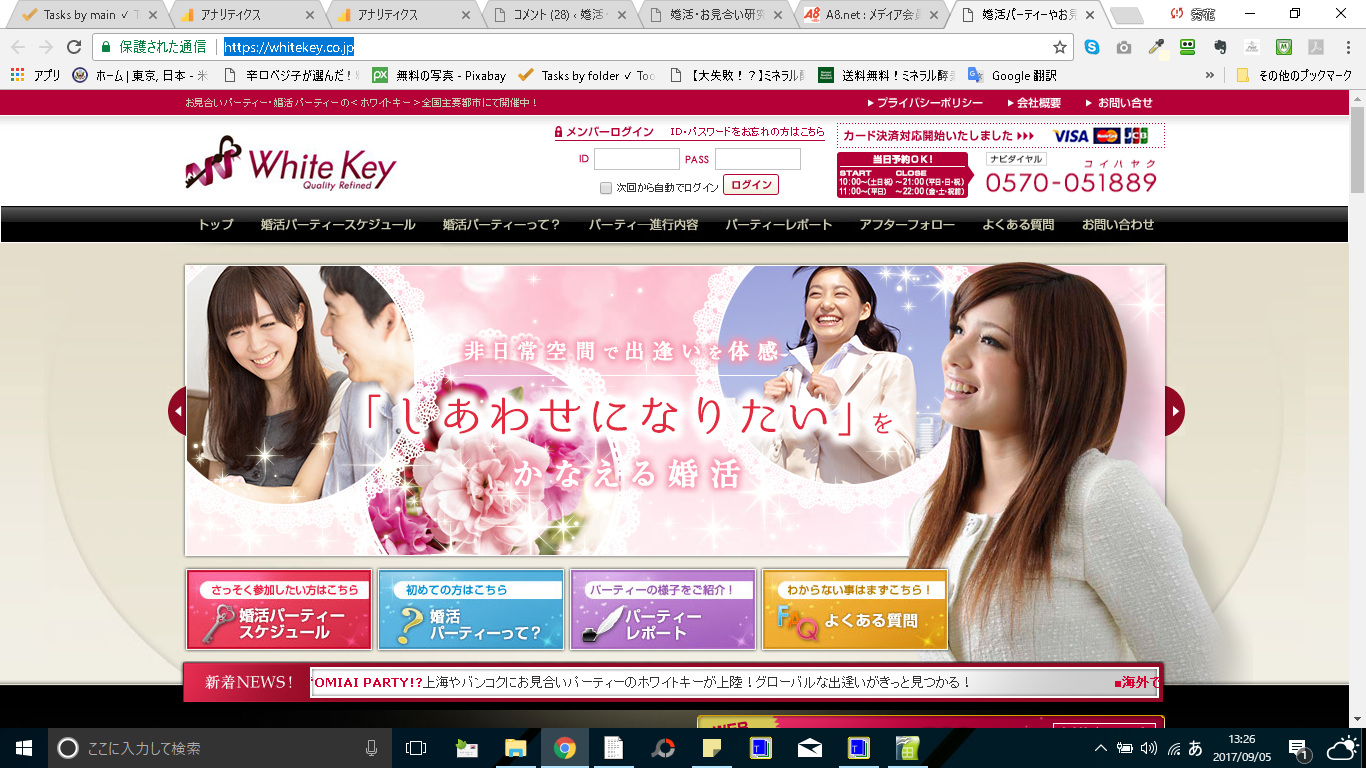Click the Task View taskbar icon
This screenshot has height=768, width=1366.
[x=416, y=747]
